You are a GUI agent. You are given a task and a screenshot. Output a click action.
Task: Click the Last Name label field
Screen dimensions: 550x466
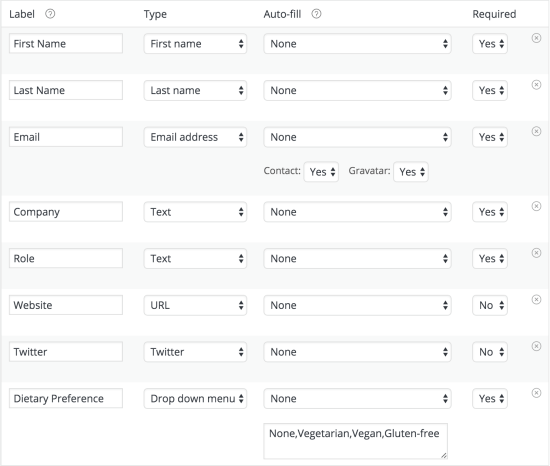(x=66, y=90)
